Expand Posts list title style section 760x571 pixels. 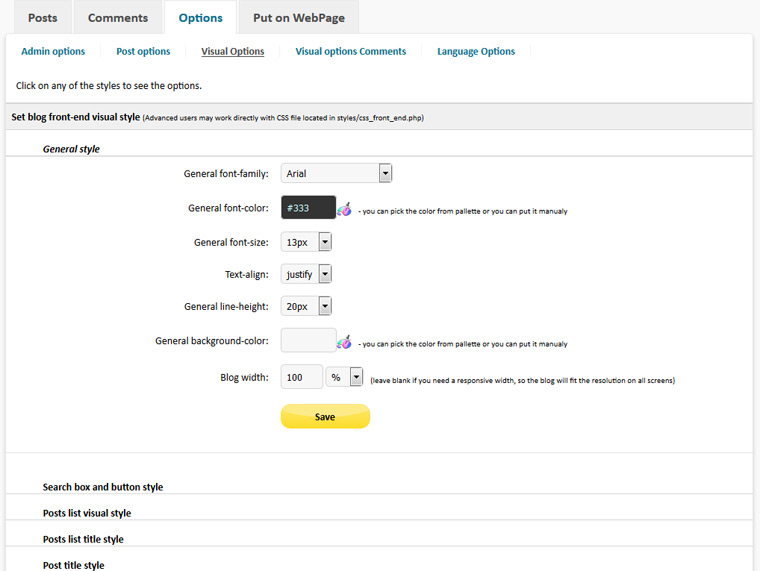pyautogui.click(x=83, y=539)
